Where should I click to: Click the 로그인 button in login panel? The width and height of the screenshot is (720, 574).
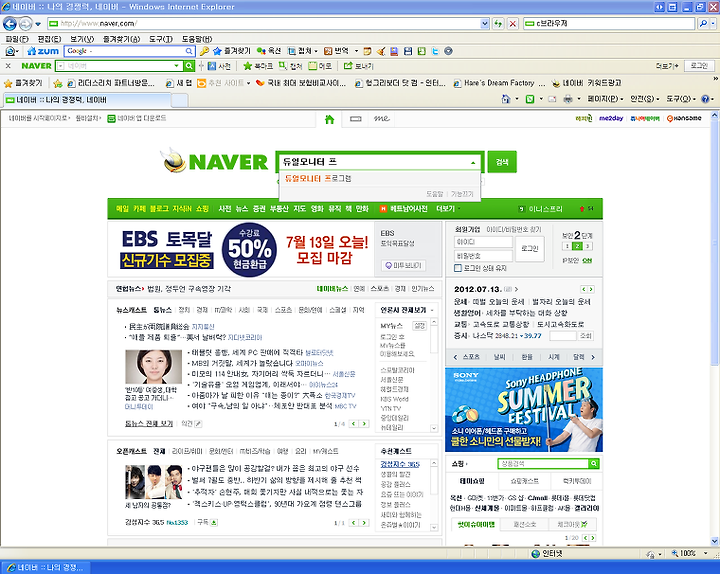[x=529, y=248]
